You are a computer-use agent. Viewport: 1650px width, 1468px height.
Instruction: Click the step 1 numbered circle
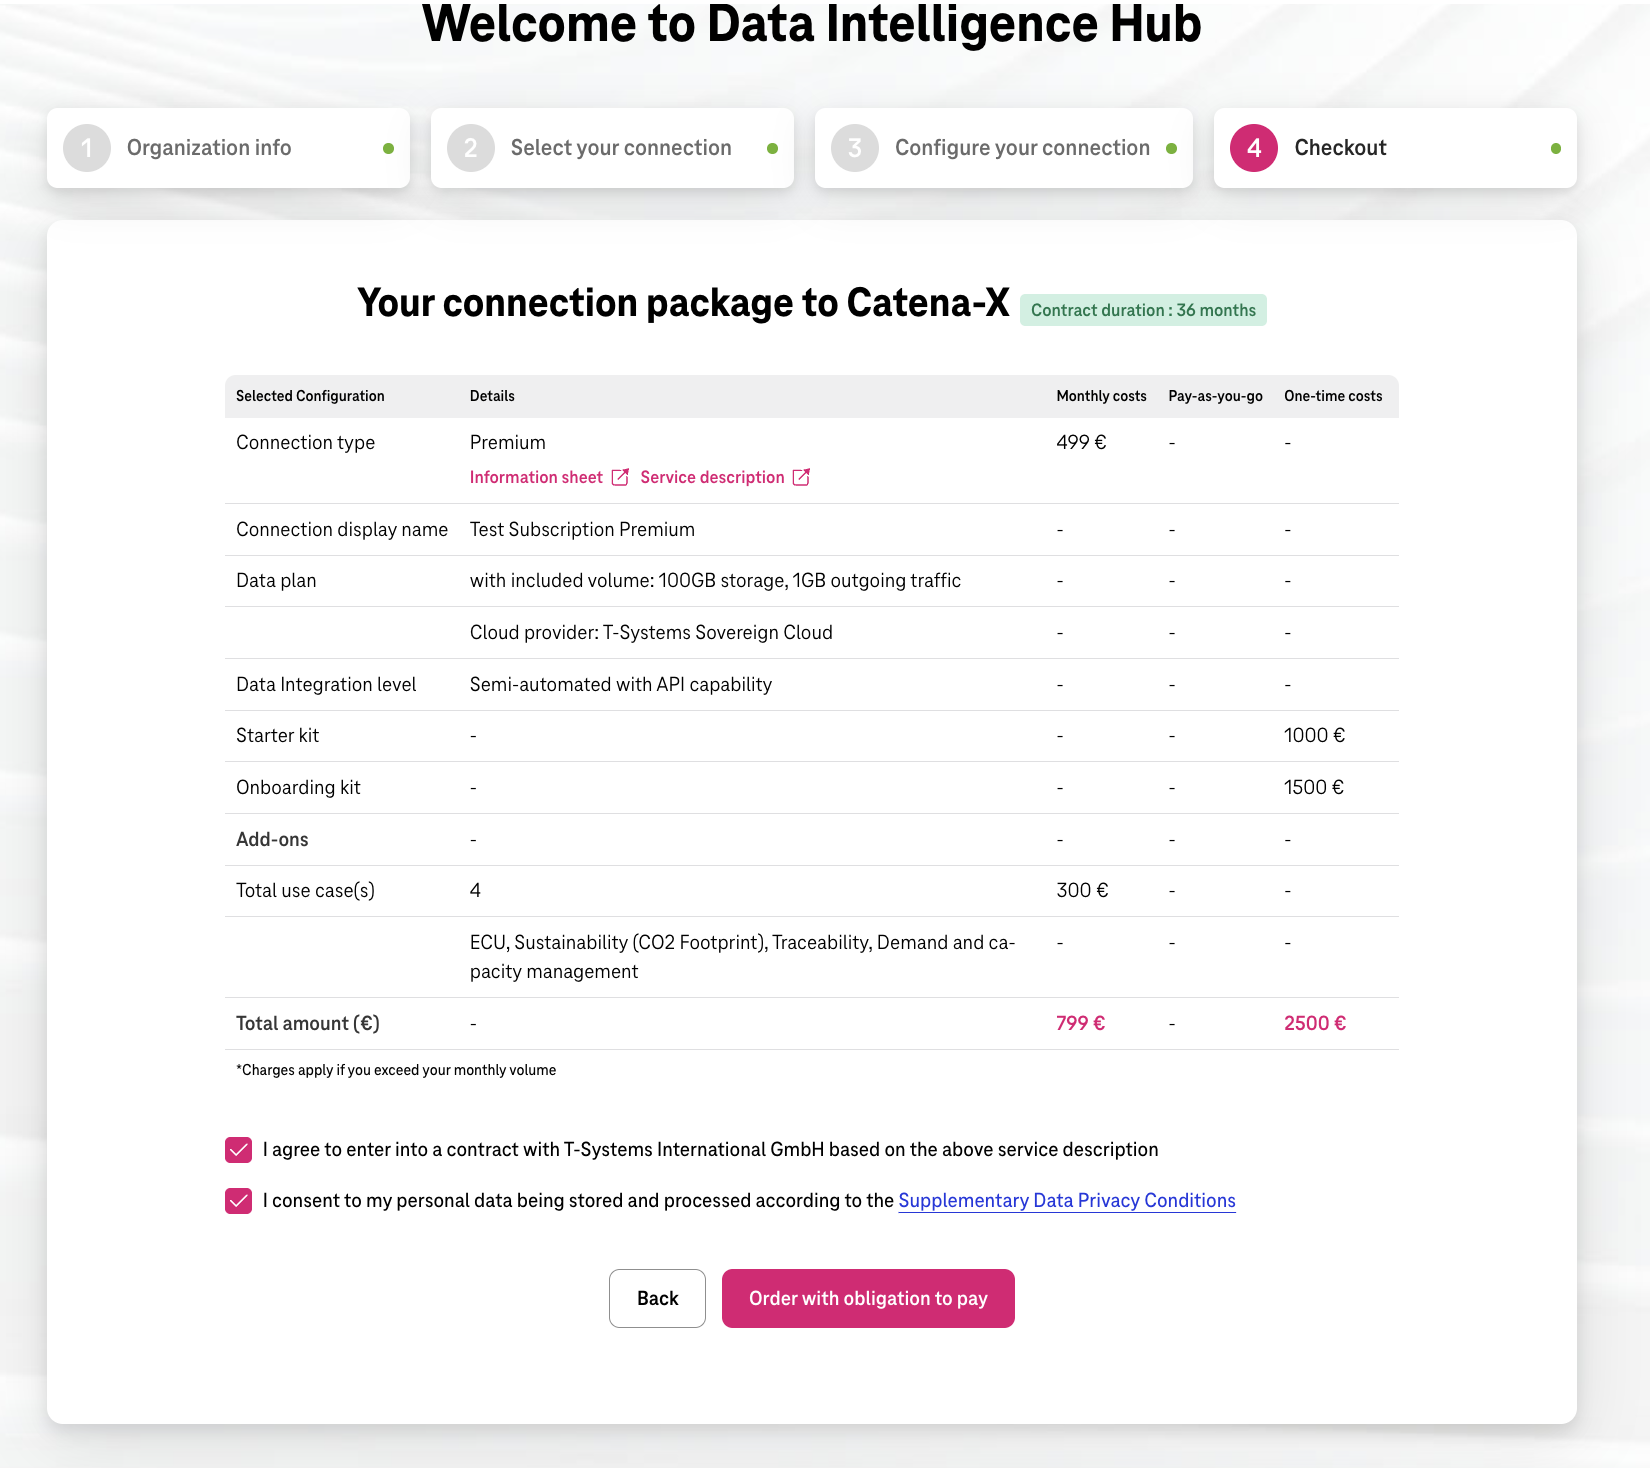(87, 147)
